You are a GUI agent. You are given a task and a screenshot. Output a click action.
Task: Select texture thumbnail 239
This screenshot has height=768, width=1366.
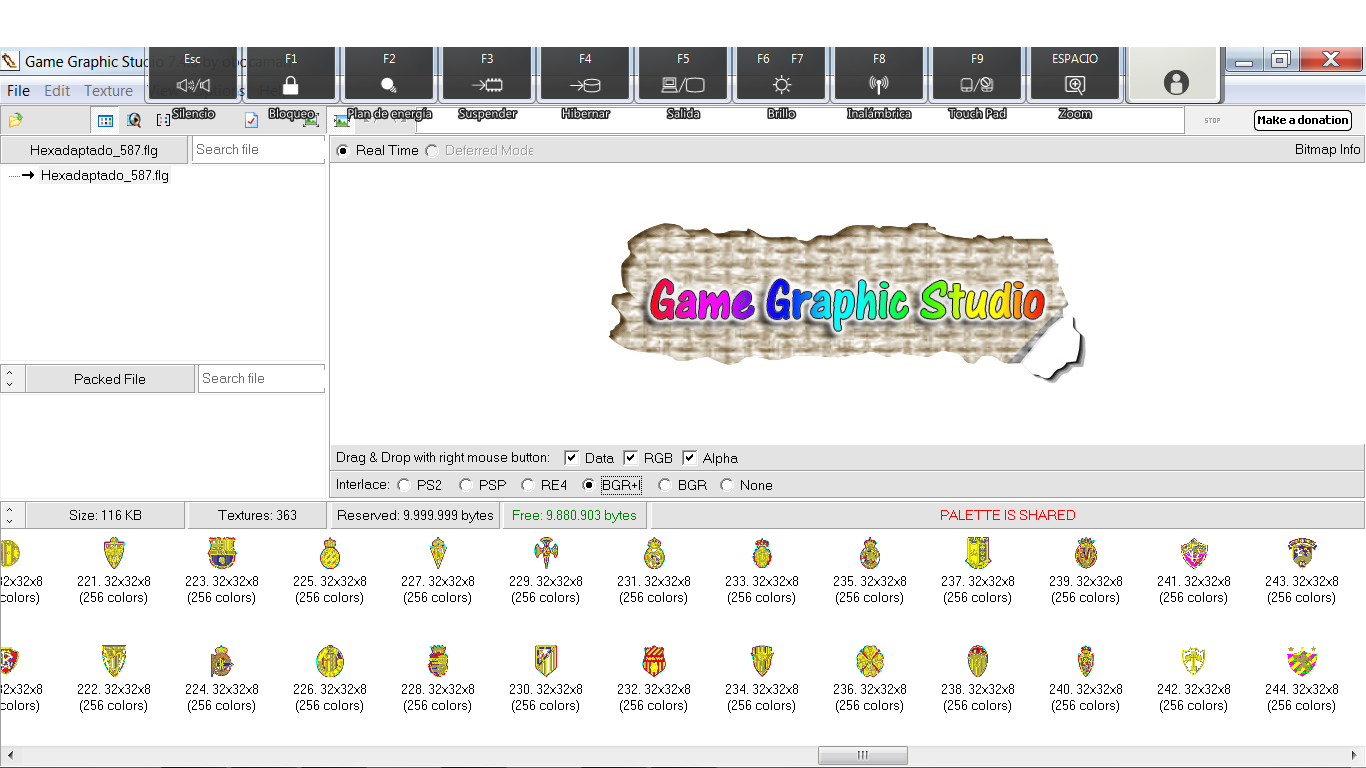(x=1086, y=553)
